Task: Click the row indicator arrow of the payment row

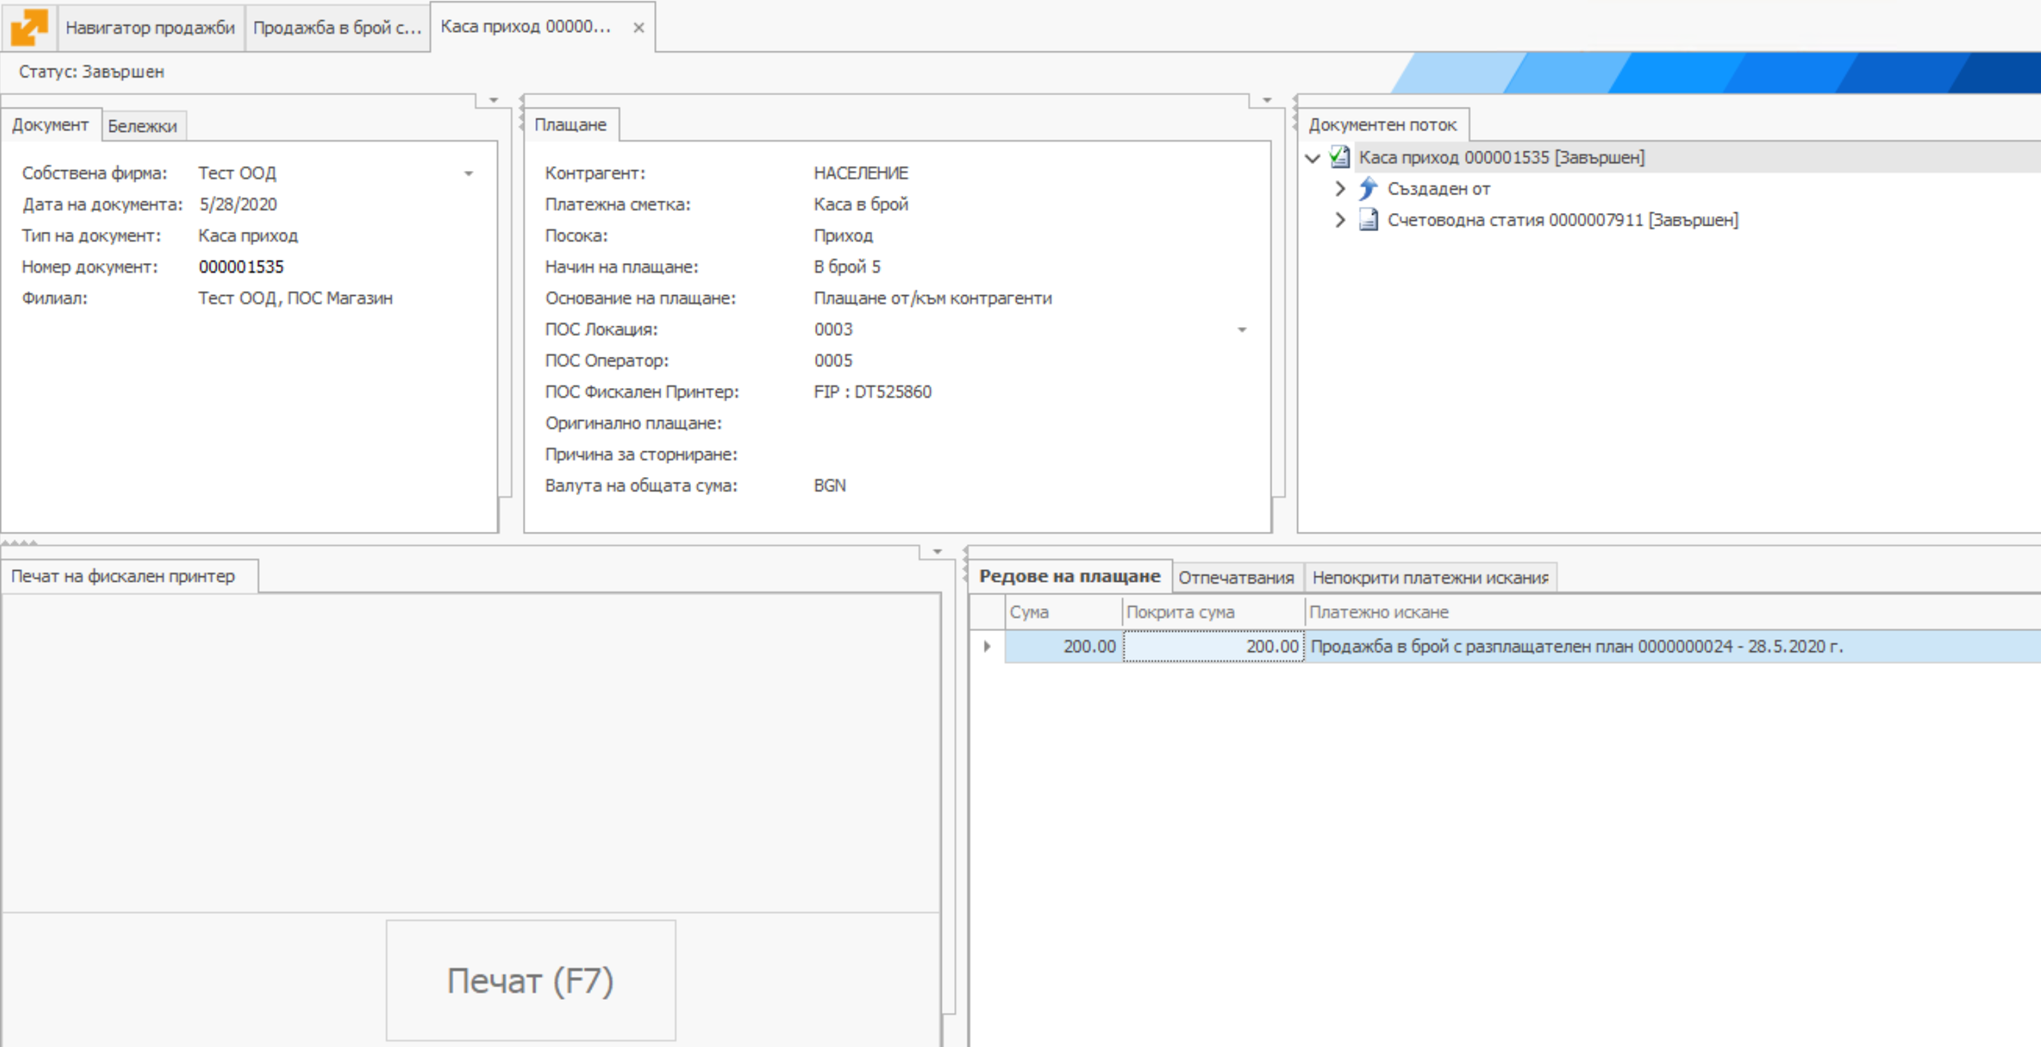Action: pyautogui.click(x=987, y=647)
